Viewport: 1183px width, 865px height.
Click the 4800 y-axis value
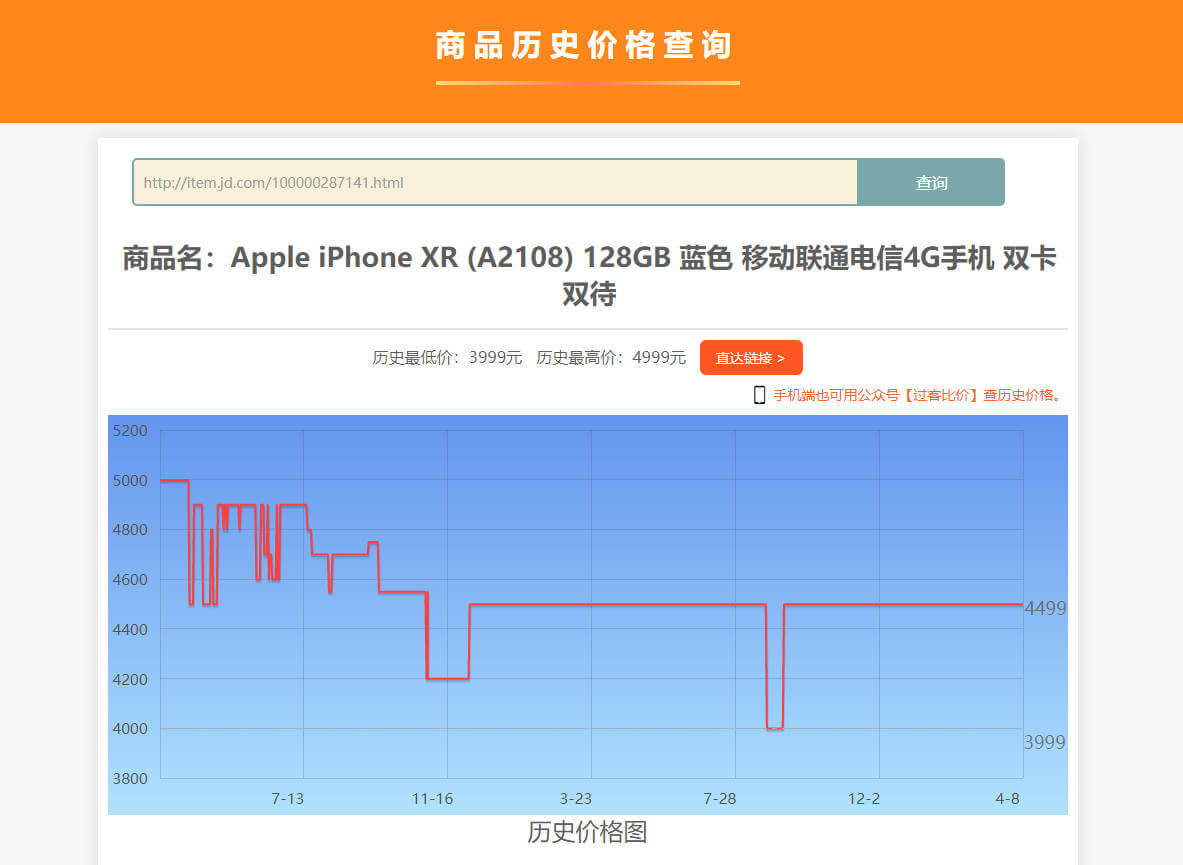(x=130, y=529)
